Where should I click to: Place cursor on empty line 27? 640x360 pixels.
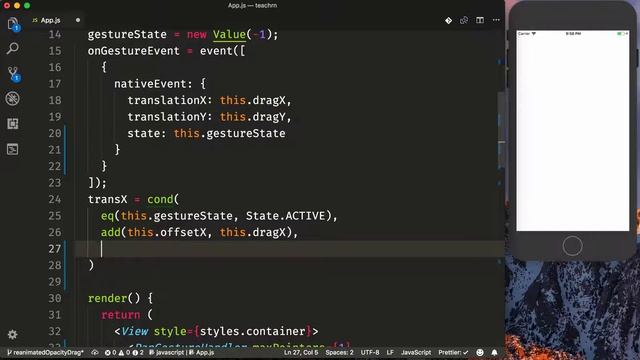click(x=290, y=249)
